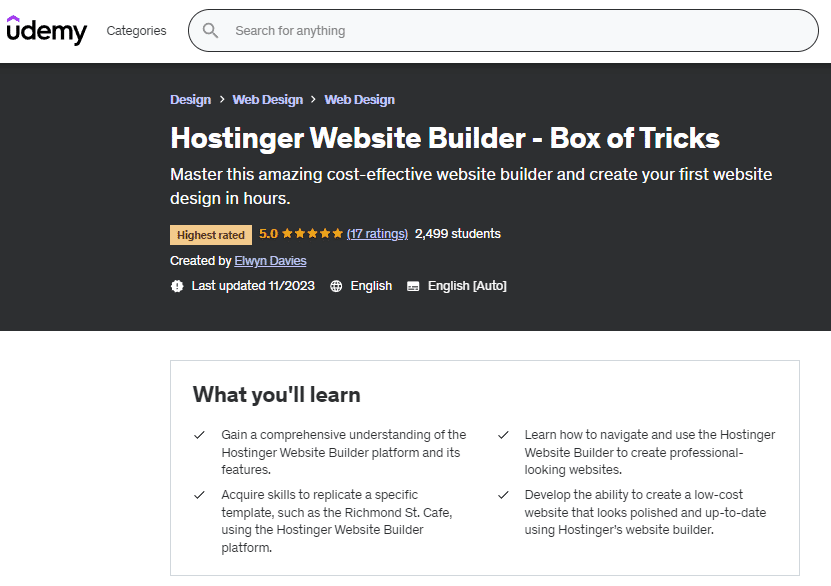Open the first Web Design breadcrumb

tap(268, 100)
